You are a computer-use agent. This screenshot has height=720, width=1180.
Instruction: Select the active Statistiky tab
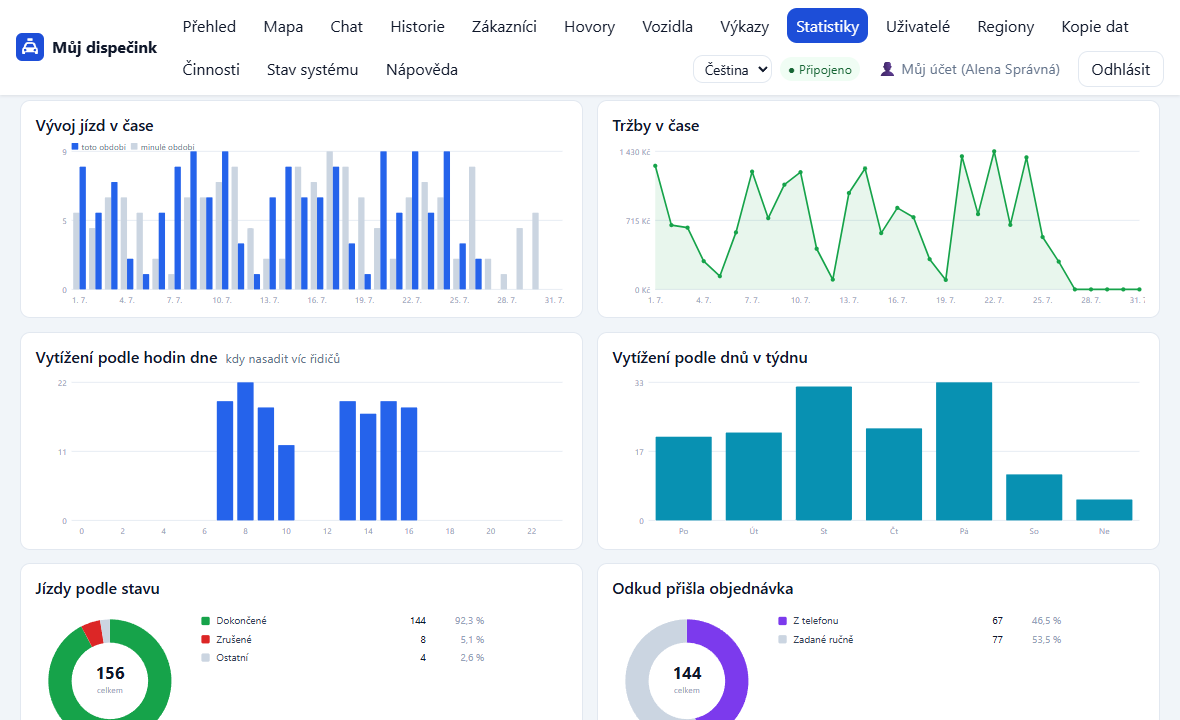(x=827, y=26)
